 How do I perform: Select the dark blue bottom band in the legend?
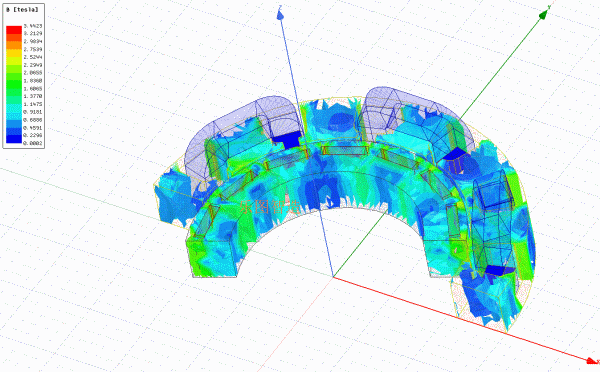pos(14,139)
